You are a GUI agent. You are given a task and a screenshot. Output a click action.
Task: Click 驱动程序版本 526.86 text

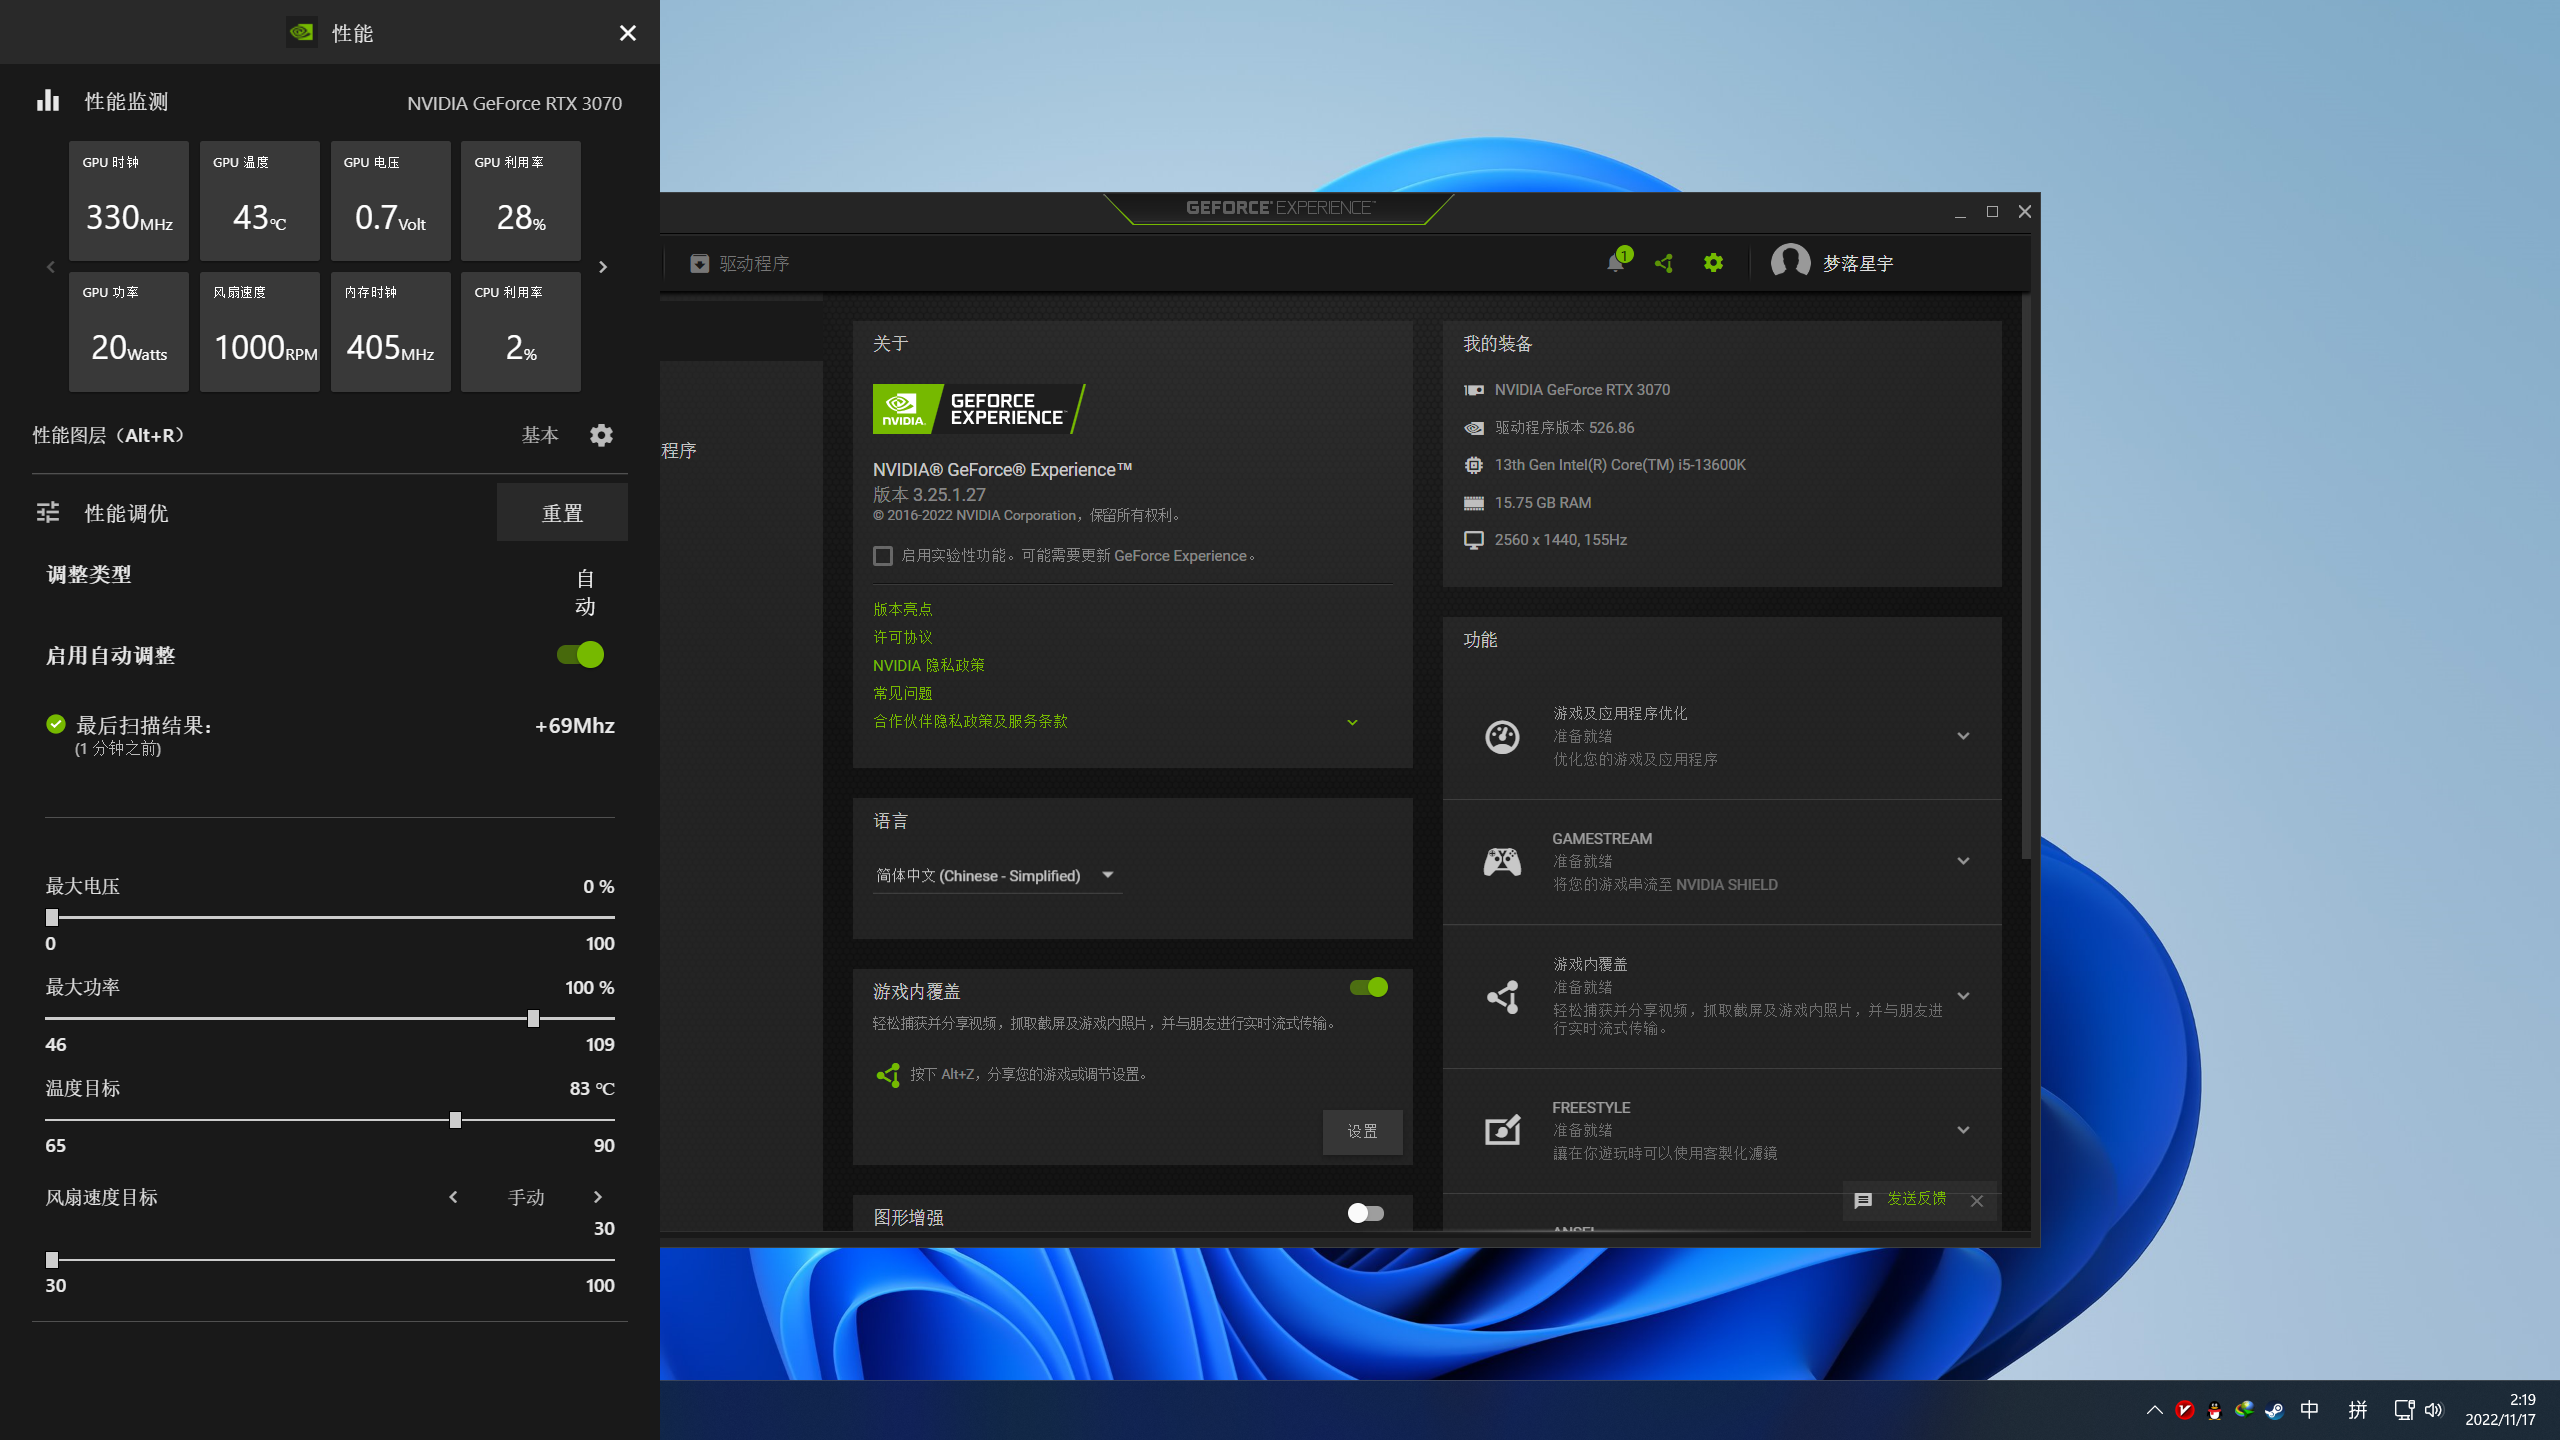[1564, 428]
